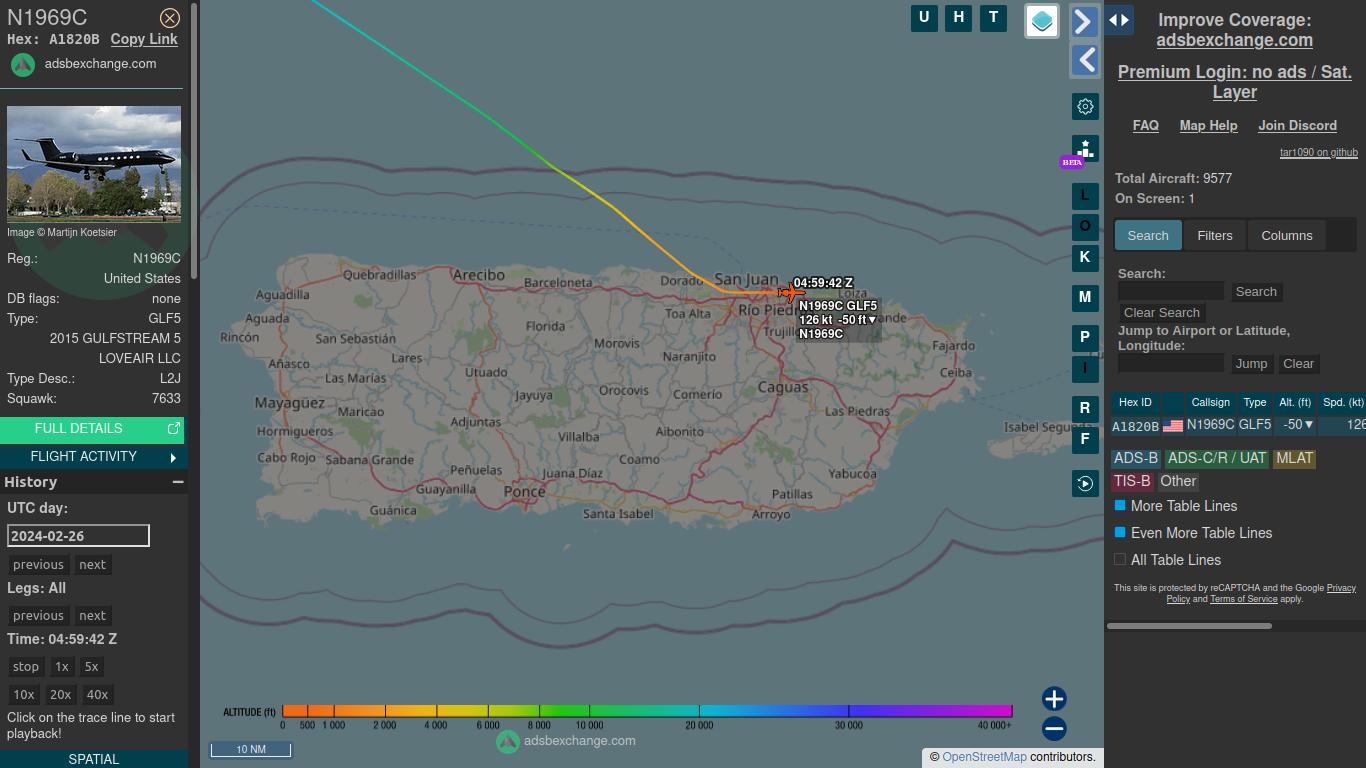Click the TIS-B source legend
Image resolution: width=1366 pixels, height=768 pixels.
[1132, 481]
